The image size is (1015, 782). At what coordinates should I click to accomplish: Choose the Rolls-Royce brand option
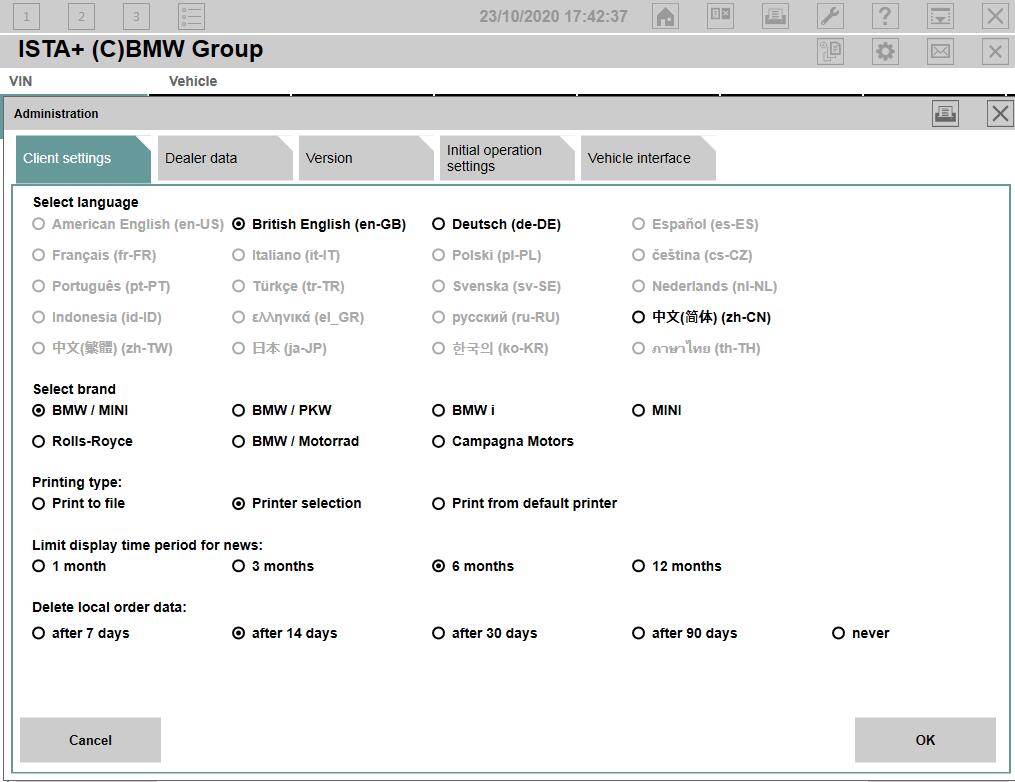click(x=39, y=441)
